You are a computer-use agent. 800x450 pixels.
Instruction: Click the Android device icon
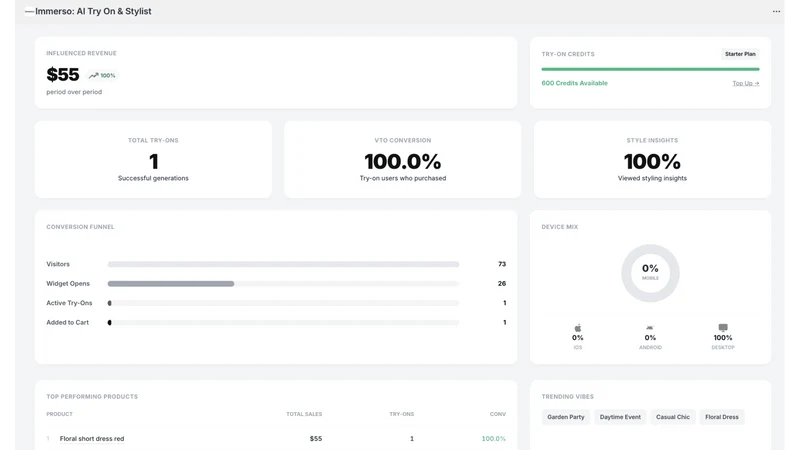click(x=650, y=328)
